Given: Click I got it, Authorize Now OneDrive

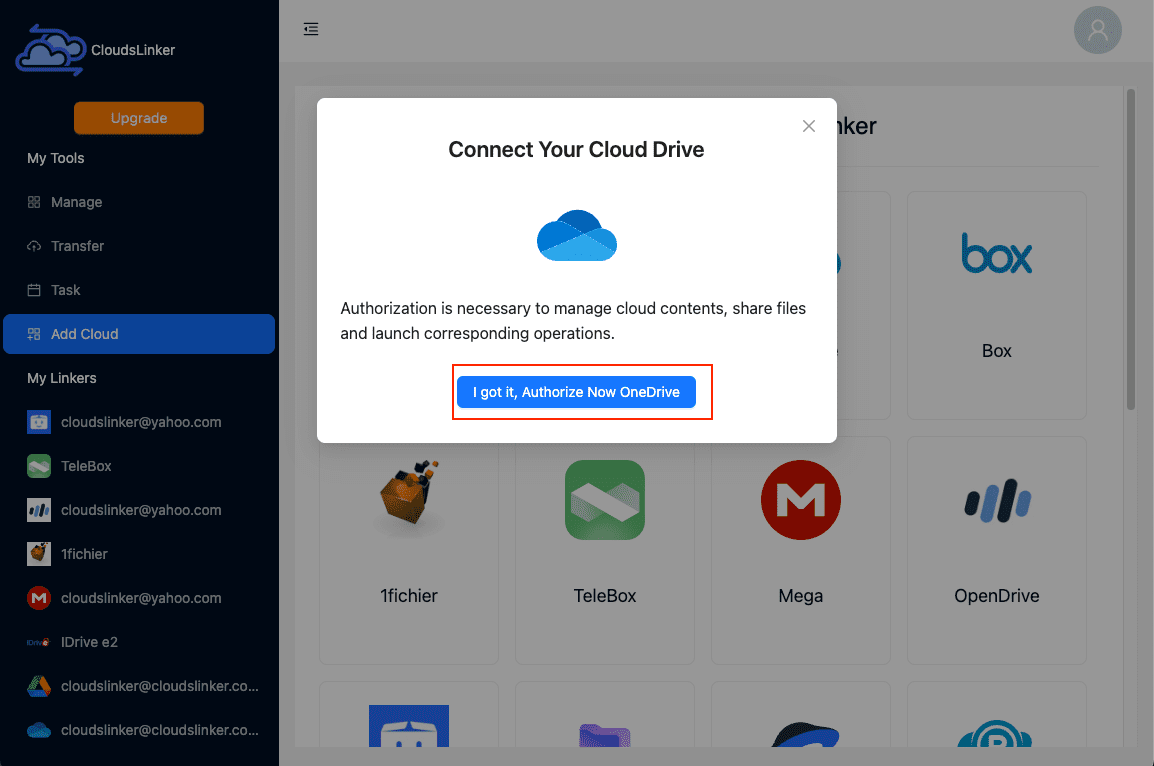Looking at the screenshot, I should click(x=576, y=392).
